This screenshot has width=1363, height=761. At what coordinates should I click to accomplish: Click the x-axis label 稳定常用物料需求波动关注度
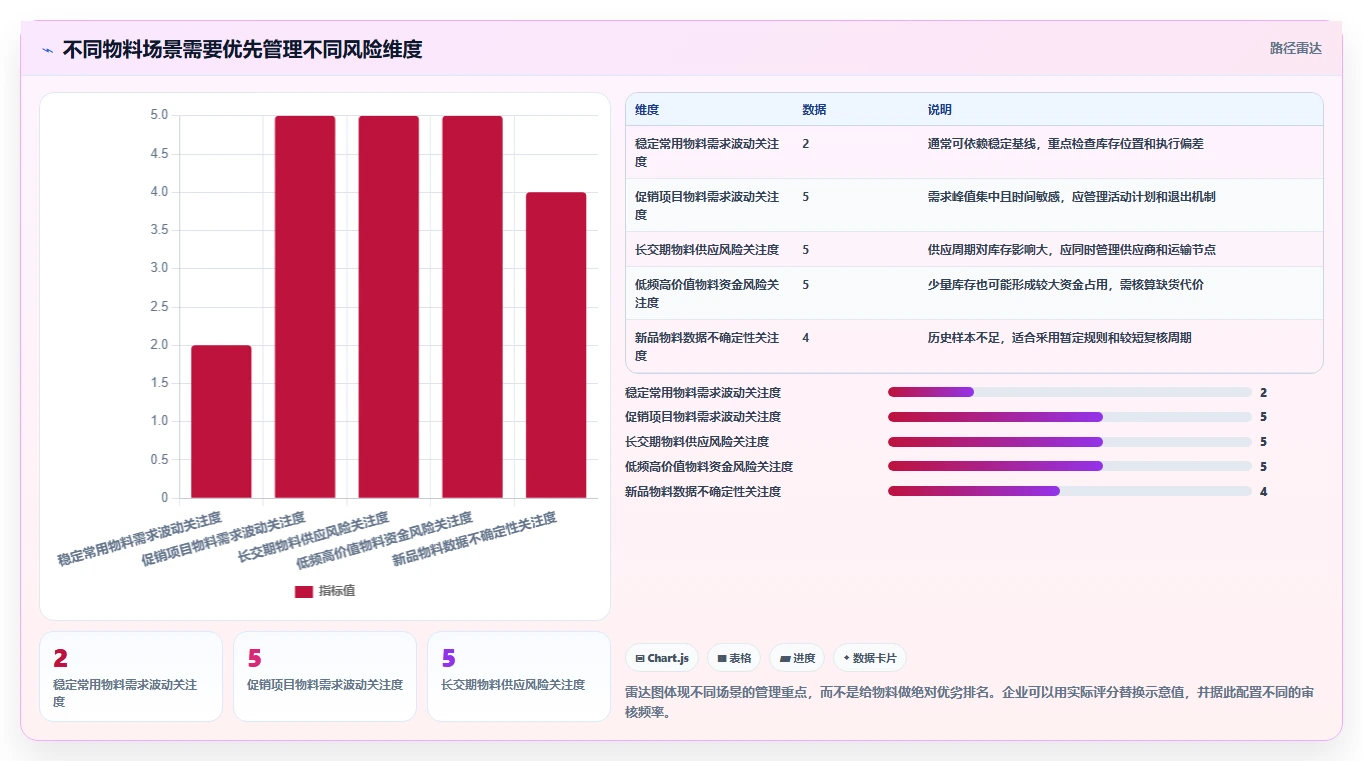click(139, 539)
